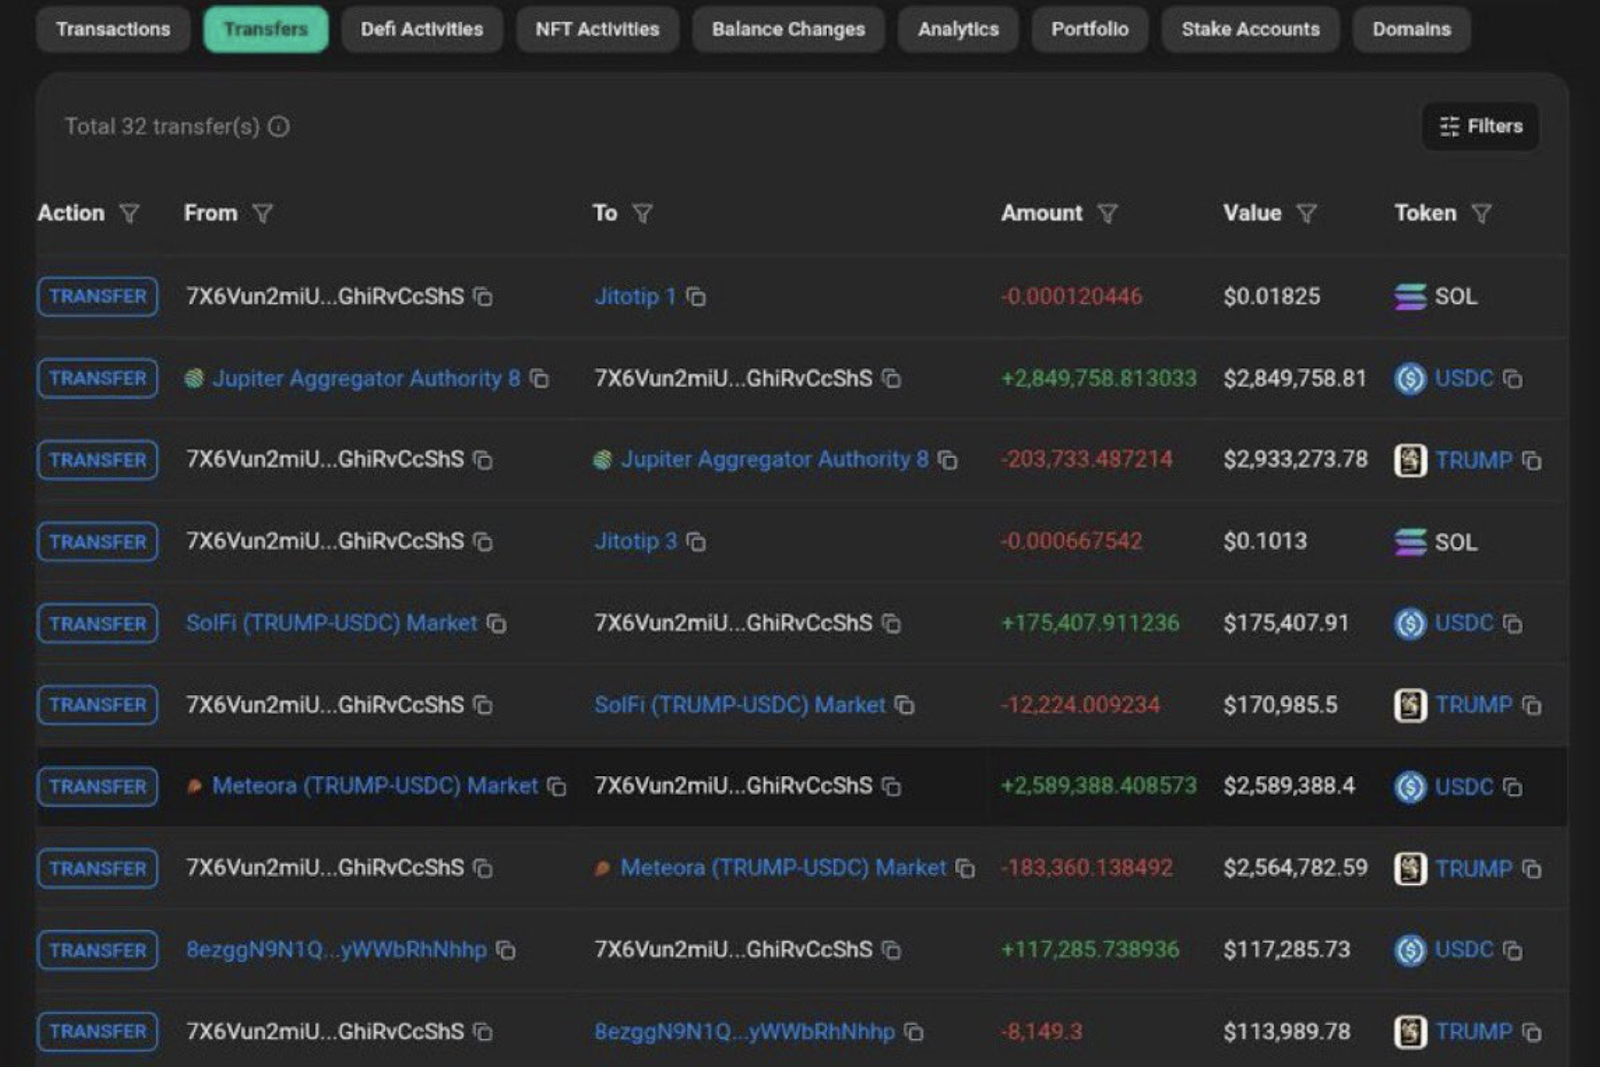Copy TRUMP token address in $2,564,782.59 row

tap(1531, 869)
